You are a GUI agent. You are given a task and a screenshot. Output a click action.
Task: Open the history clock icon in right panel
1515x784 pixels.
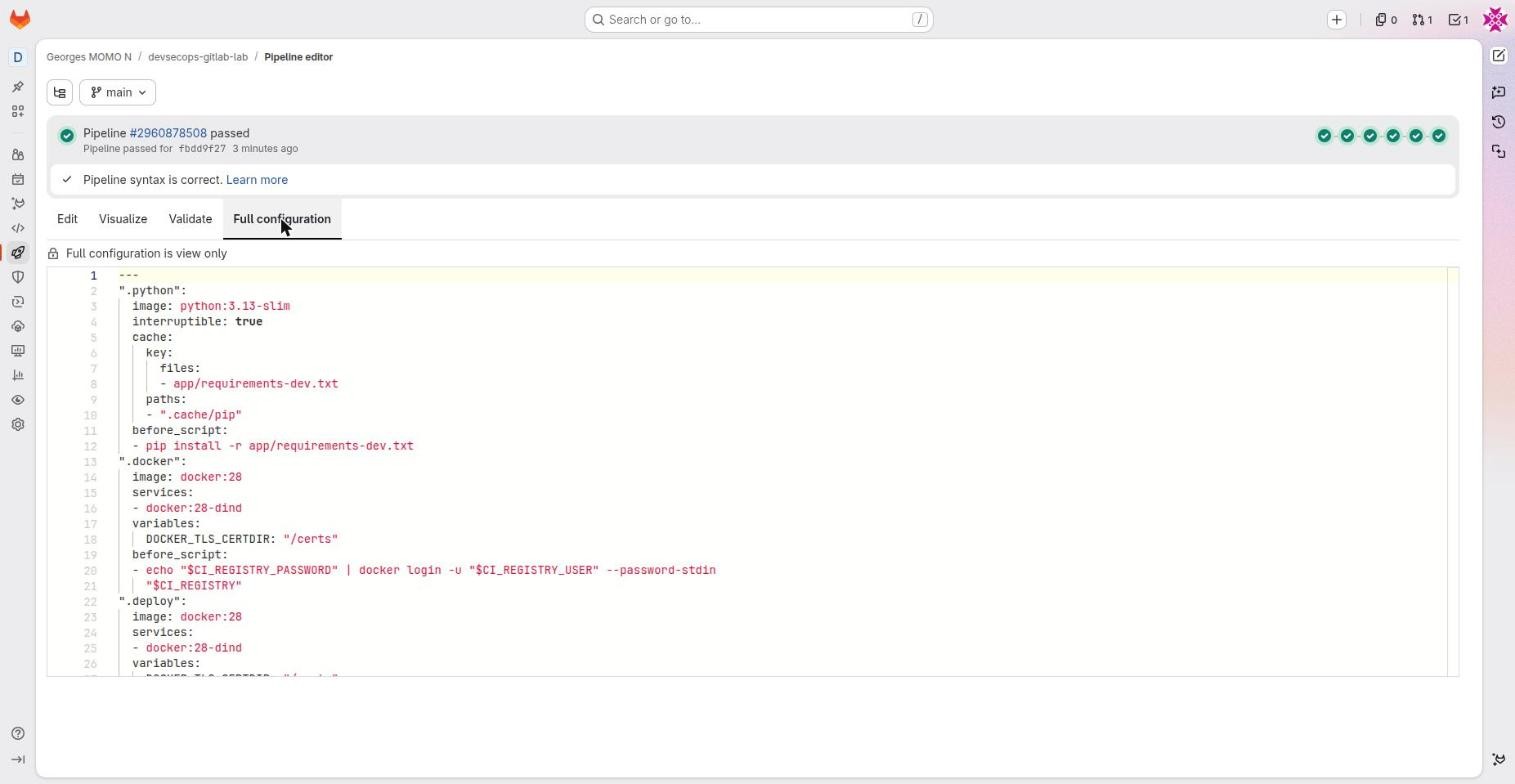click(1498, 122)
